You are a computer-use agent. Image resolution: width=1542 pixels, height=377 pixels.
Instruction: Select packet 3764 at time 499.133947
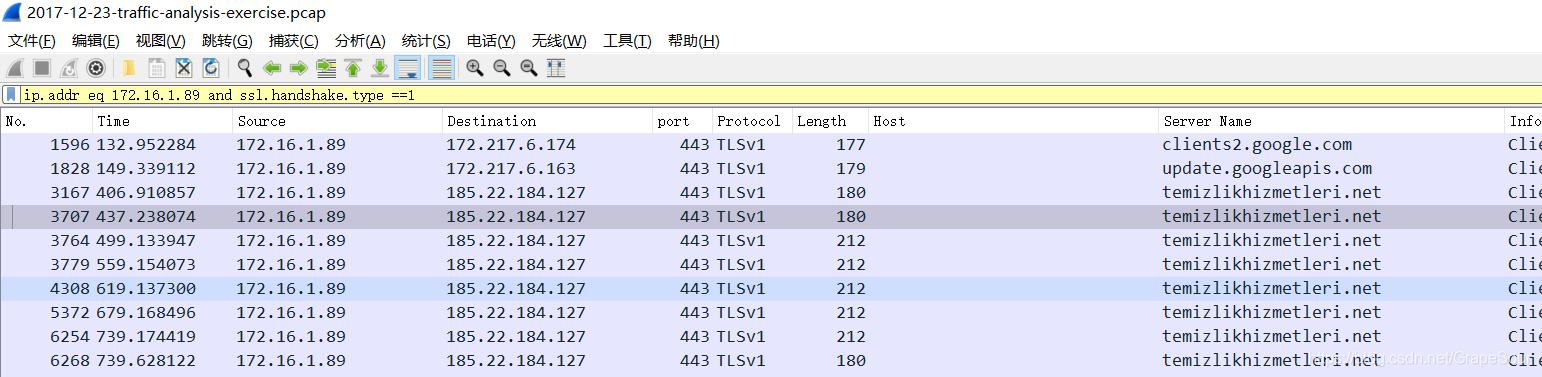pyautogui.click(x=771, y=240)
